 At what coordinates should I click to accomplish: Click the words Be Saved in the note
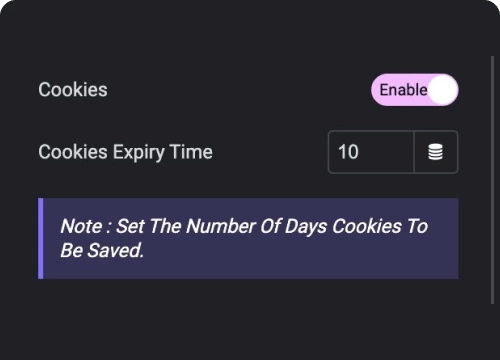coord(102,251)
